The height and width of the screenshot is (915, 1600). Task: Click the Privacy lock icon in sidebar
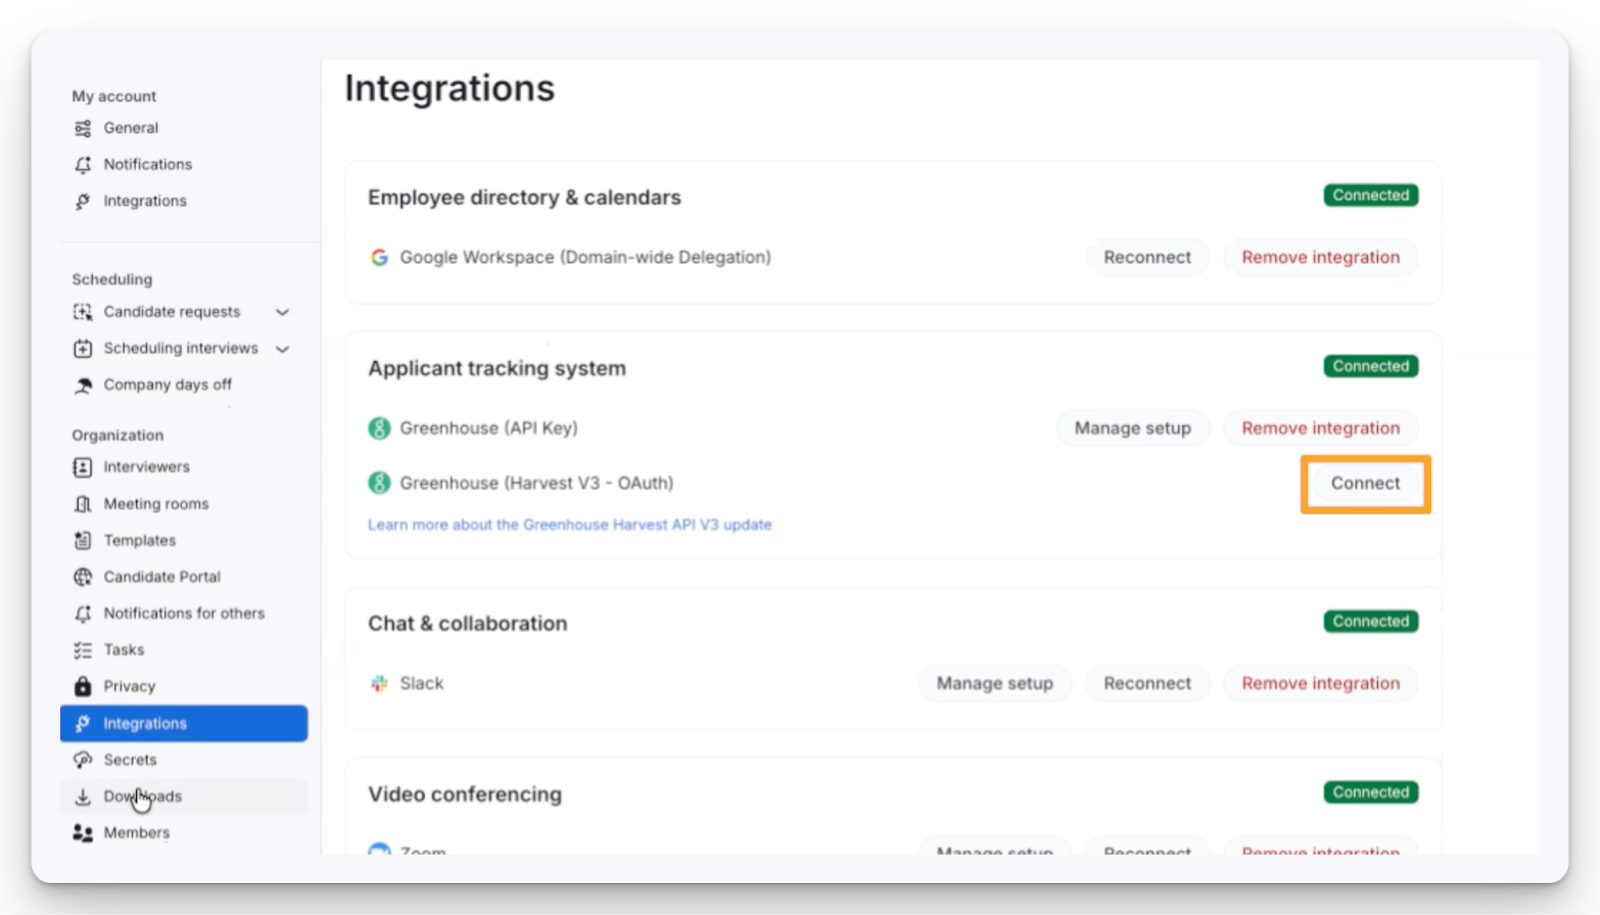pyautogui.click(x=83, y=687)
